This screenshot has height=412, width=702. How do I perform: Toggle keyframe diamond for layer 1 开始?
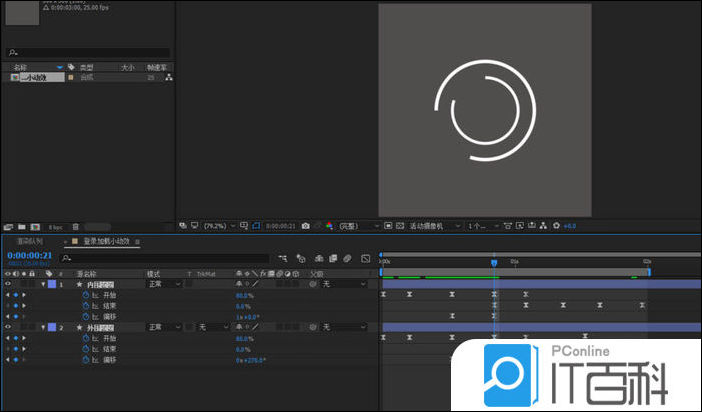pyautogui.click(x=15, y=295)
